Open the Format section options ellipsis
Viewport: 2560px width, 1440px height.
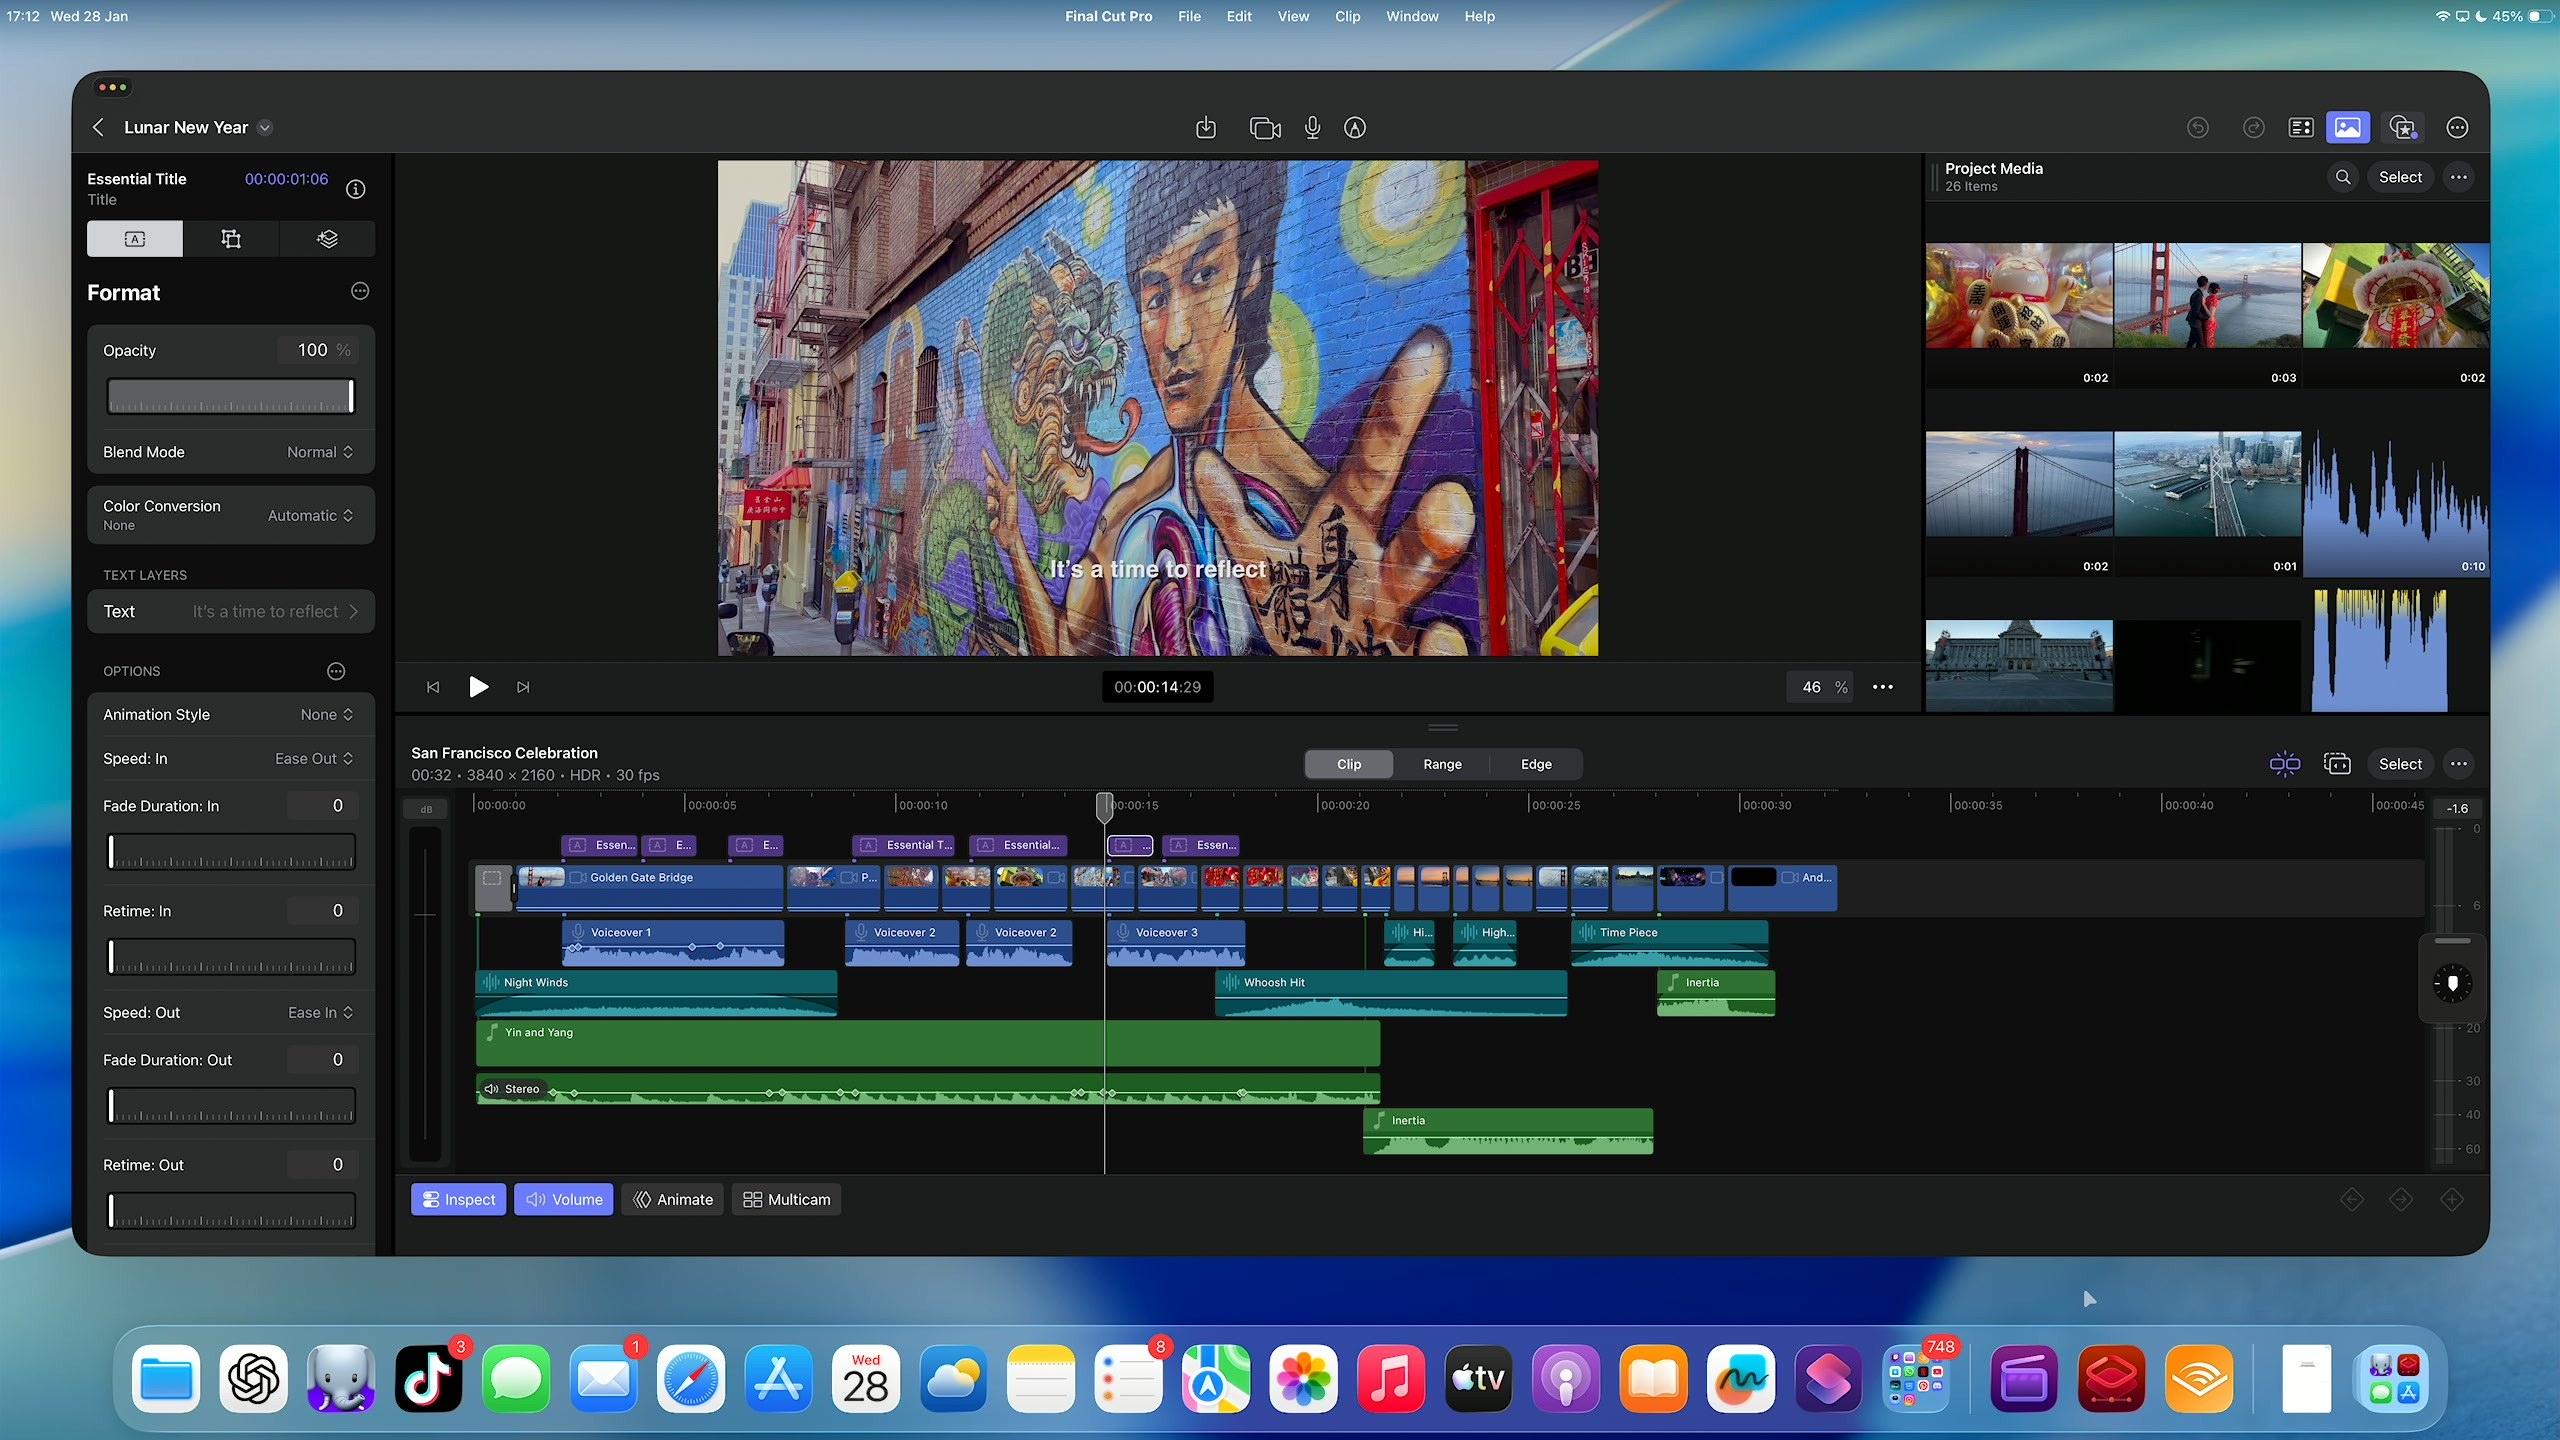click(360, 291)
